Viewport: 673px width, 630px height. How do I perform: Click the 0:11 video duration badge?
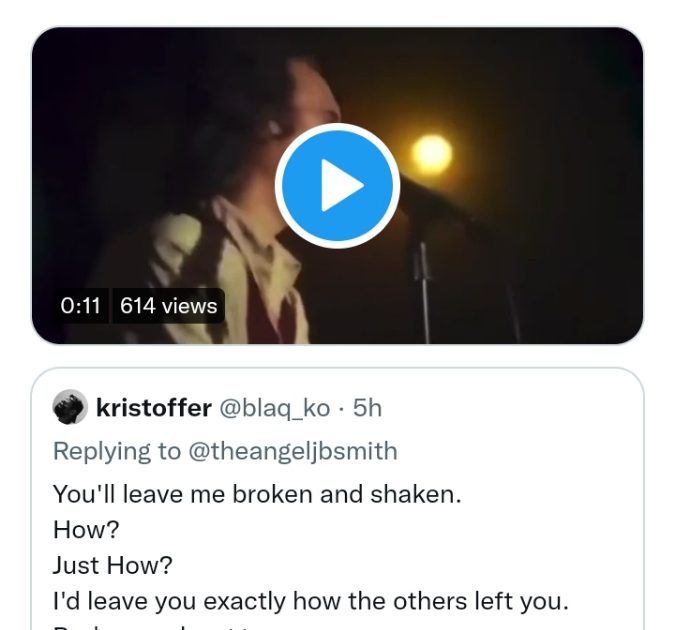click(x=81, y=306)
